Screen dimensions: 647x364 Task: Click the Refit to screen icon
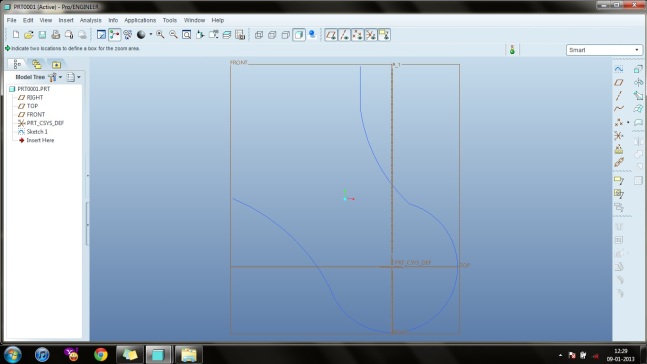(x=187, y=35)
